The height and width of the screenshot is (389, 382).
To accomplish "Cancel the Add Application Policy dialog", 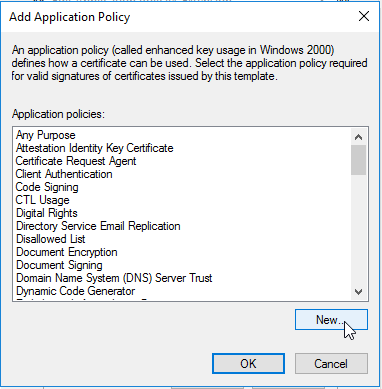I will tap(331, 364).
